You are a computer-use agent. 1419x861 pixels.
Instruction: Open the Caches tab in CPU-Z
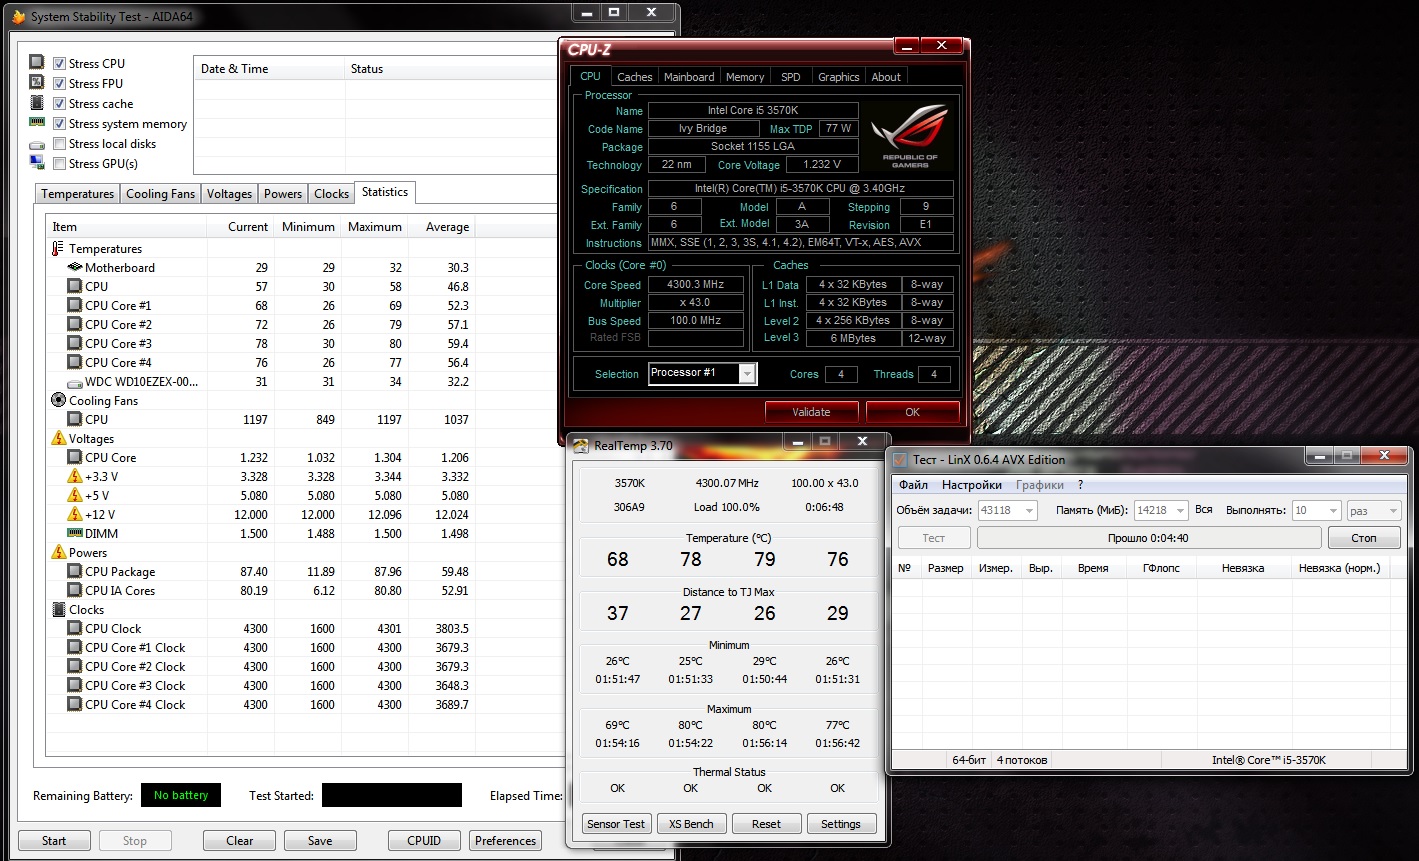634,77
